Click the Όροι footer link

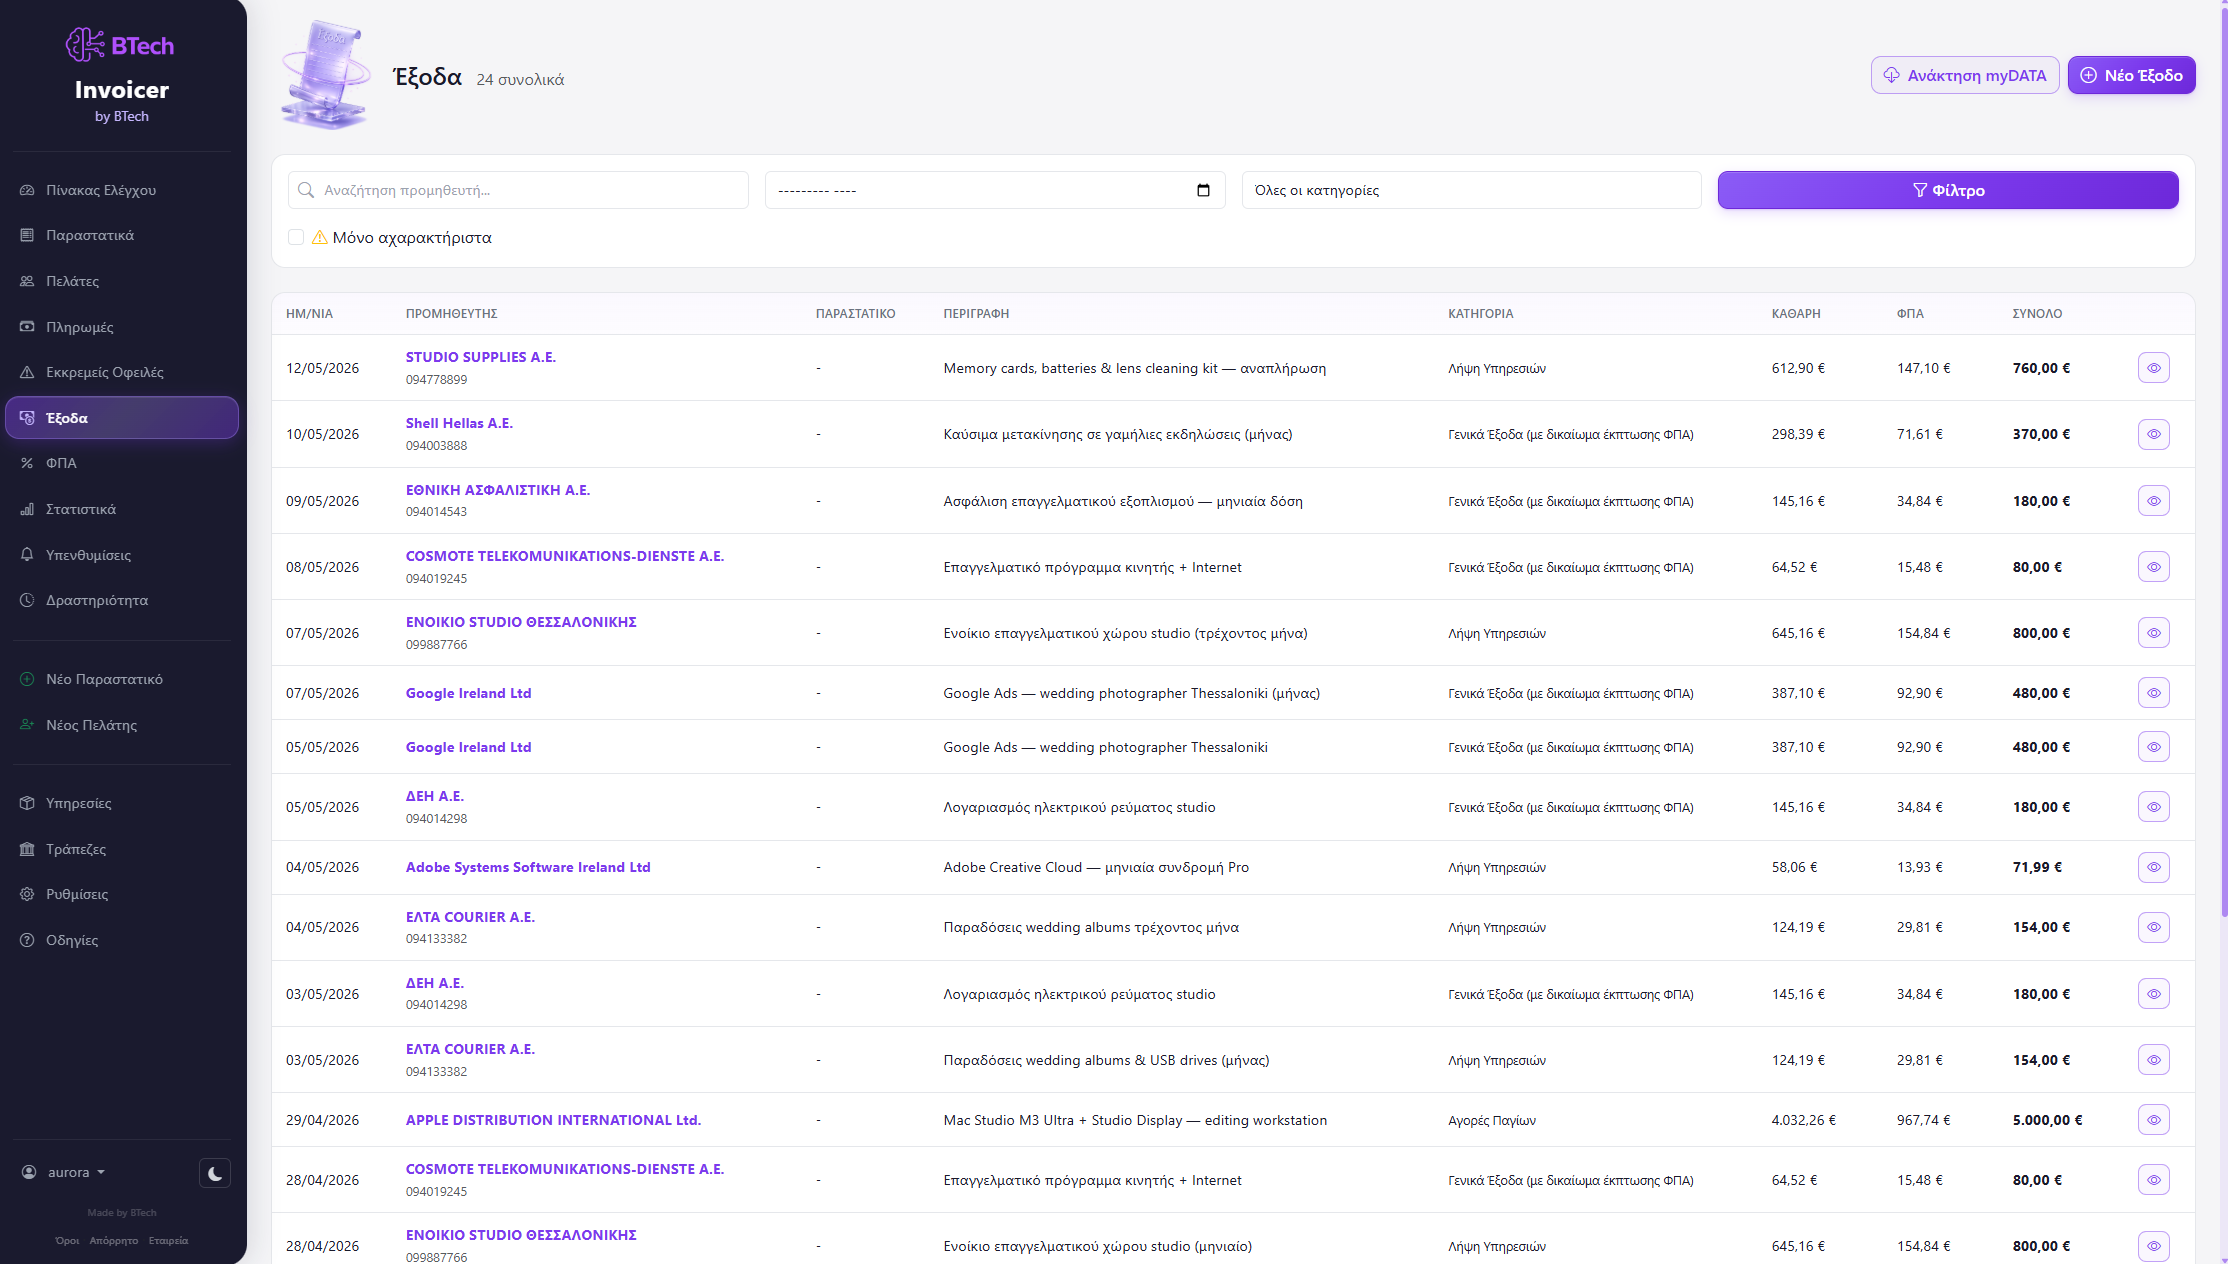coord(67,1241)
